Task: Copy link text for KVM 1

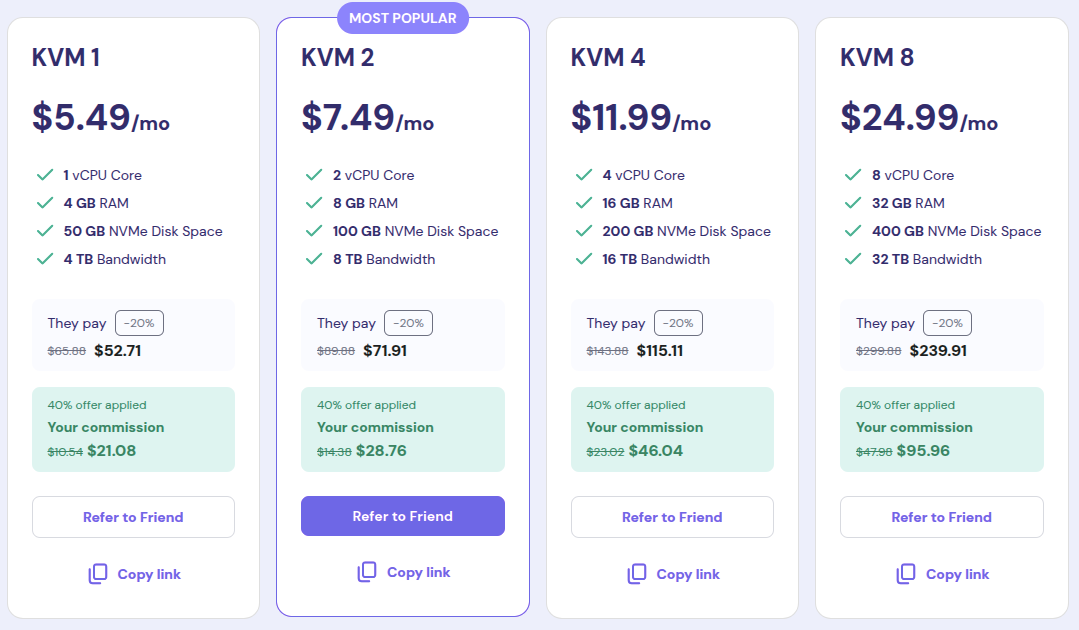Action: (x=149, y=574)
